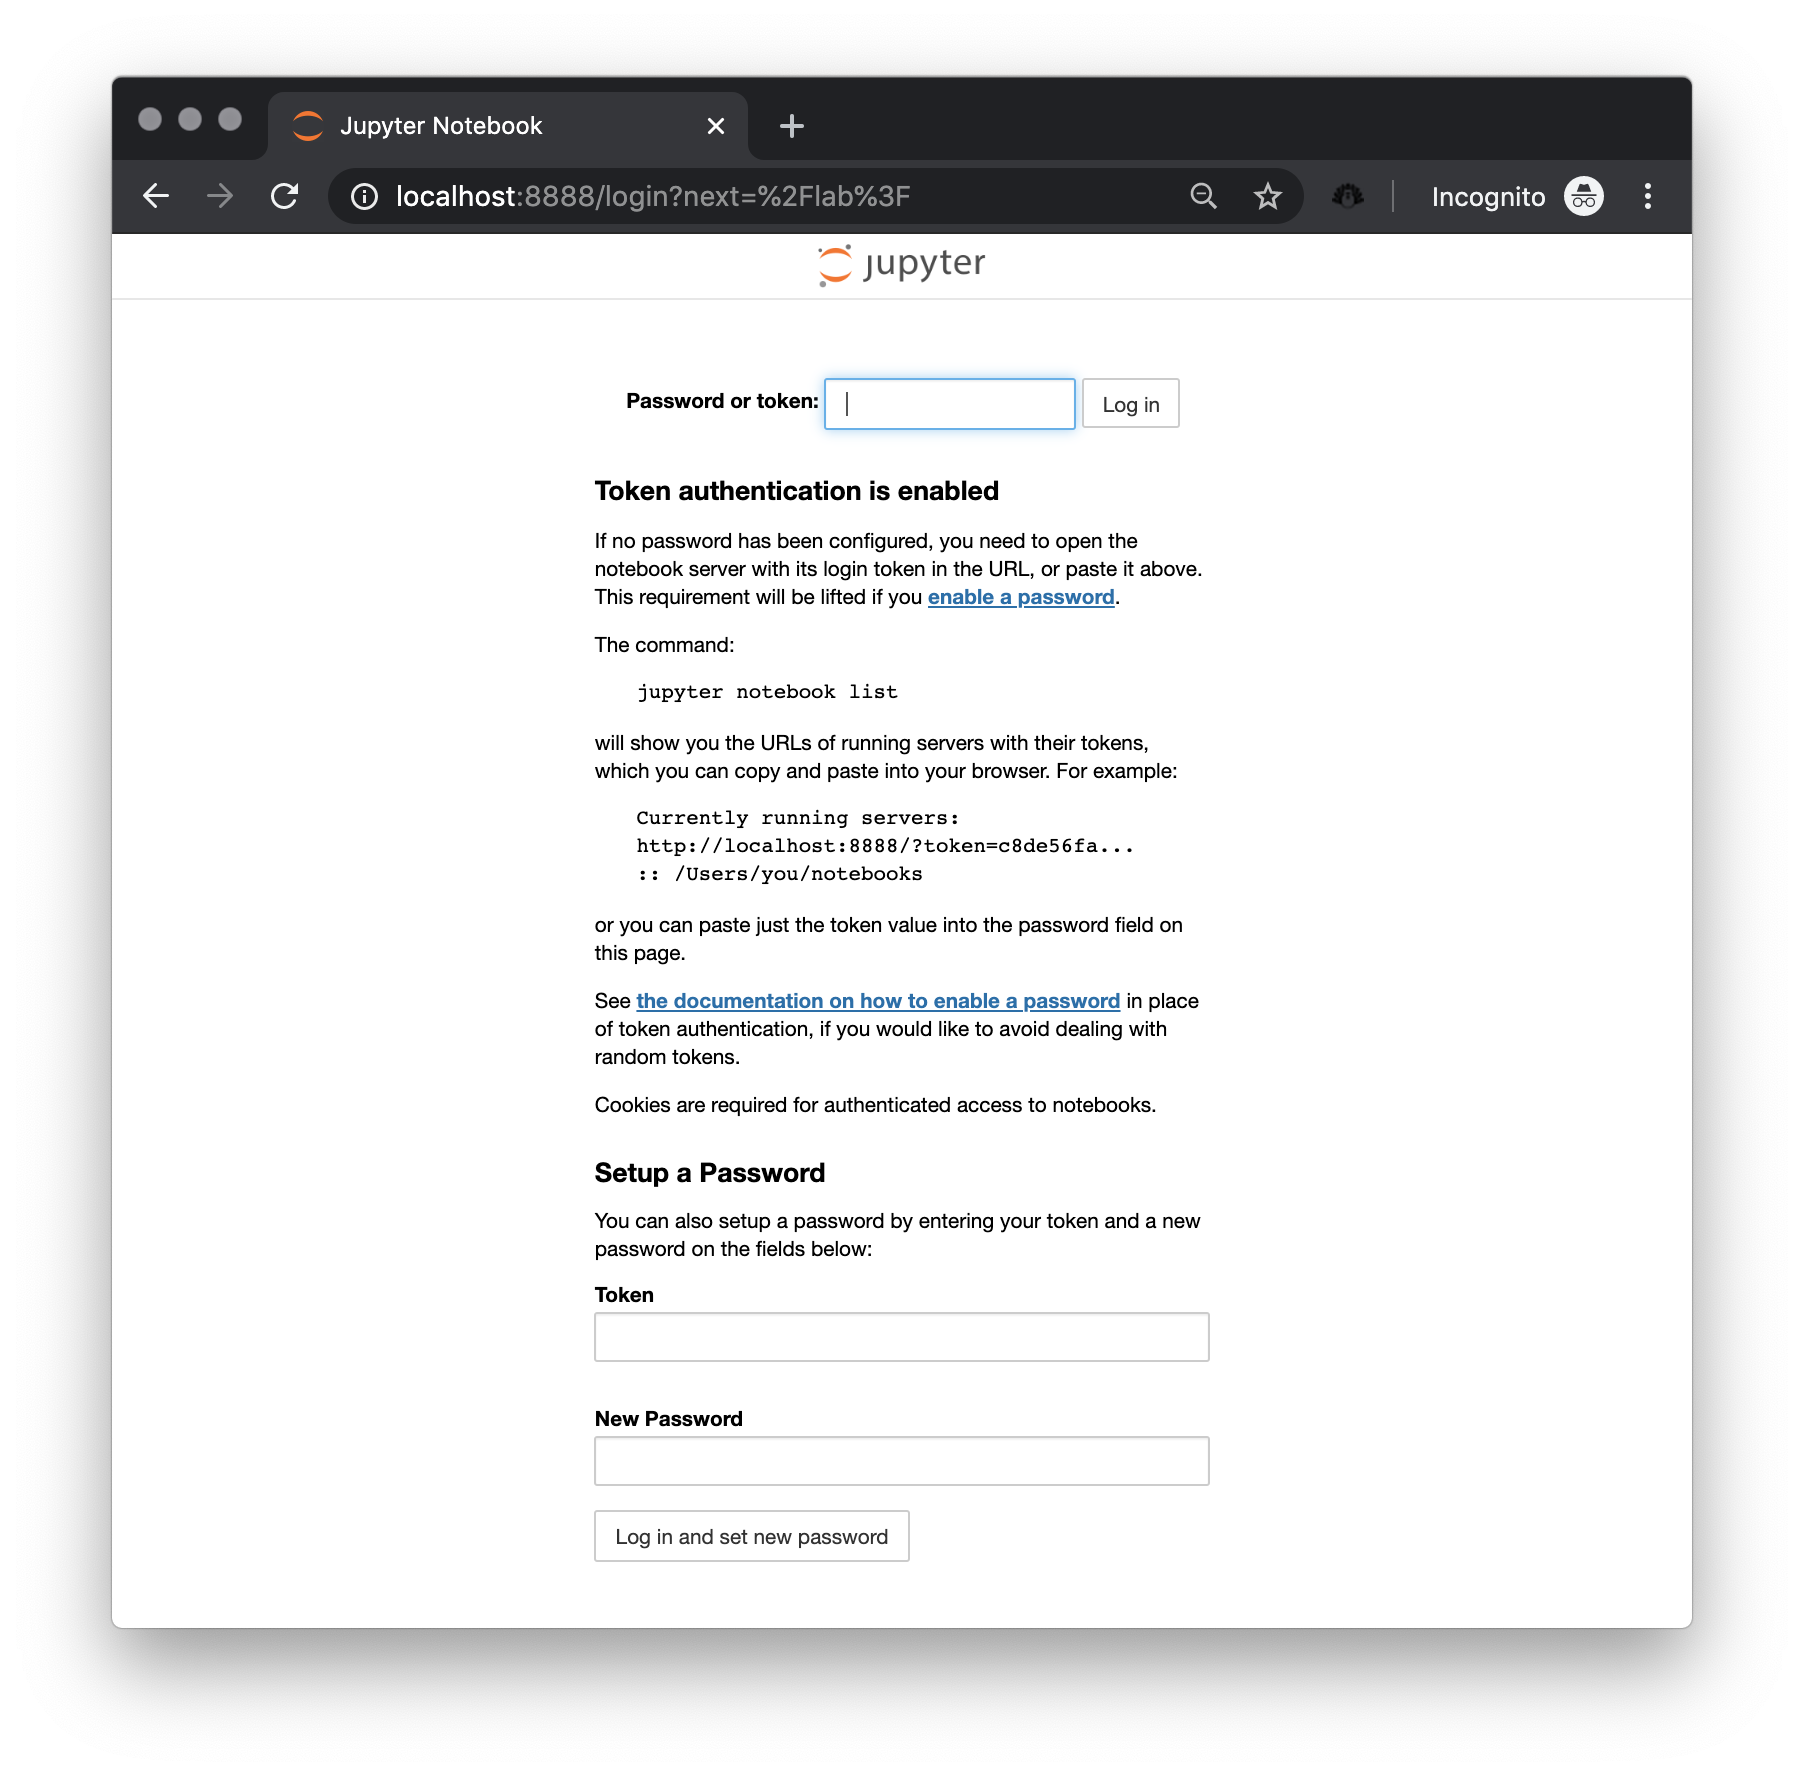The image size is (1804, 1776).
Task: Click the 'The command:' text
Action: click(x=664, y=645)
